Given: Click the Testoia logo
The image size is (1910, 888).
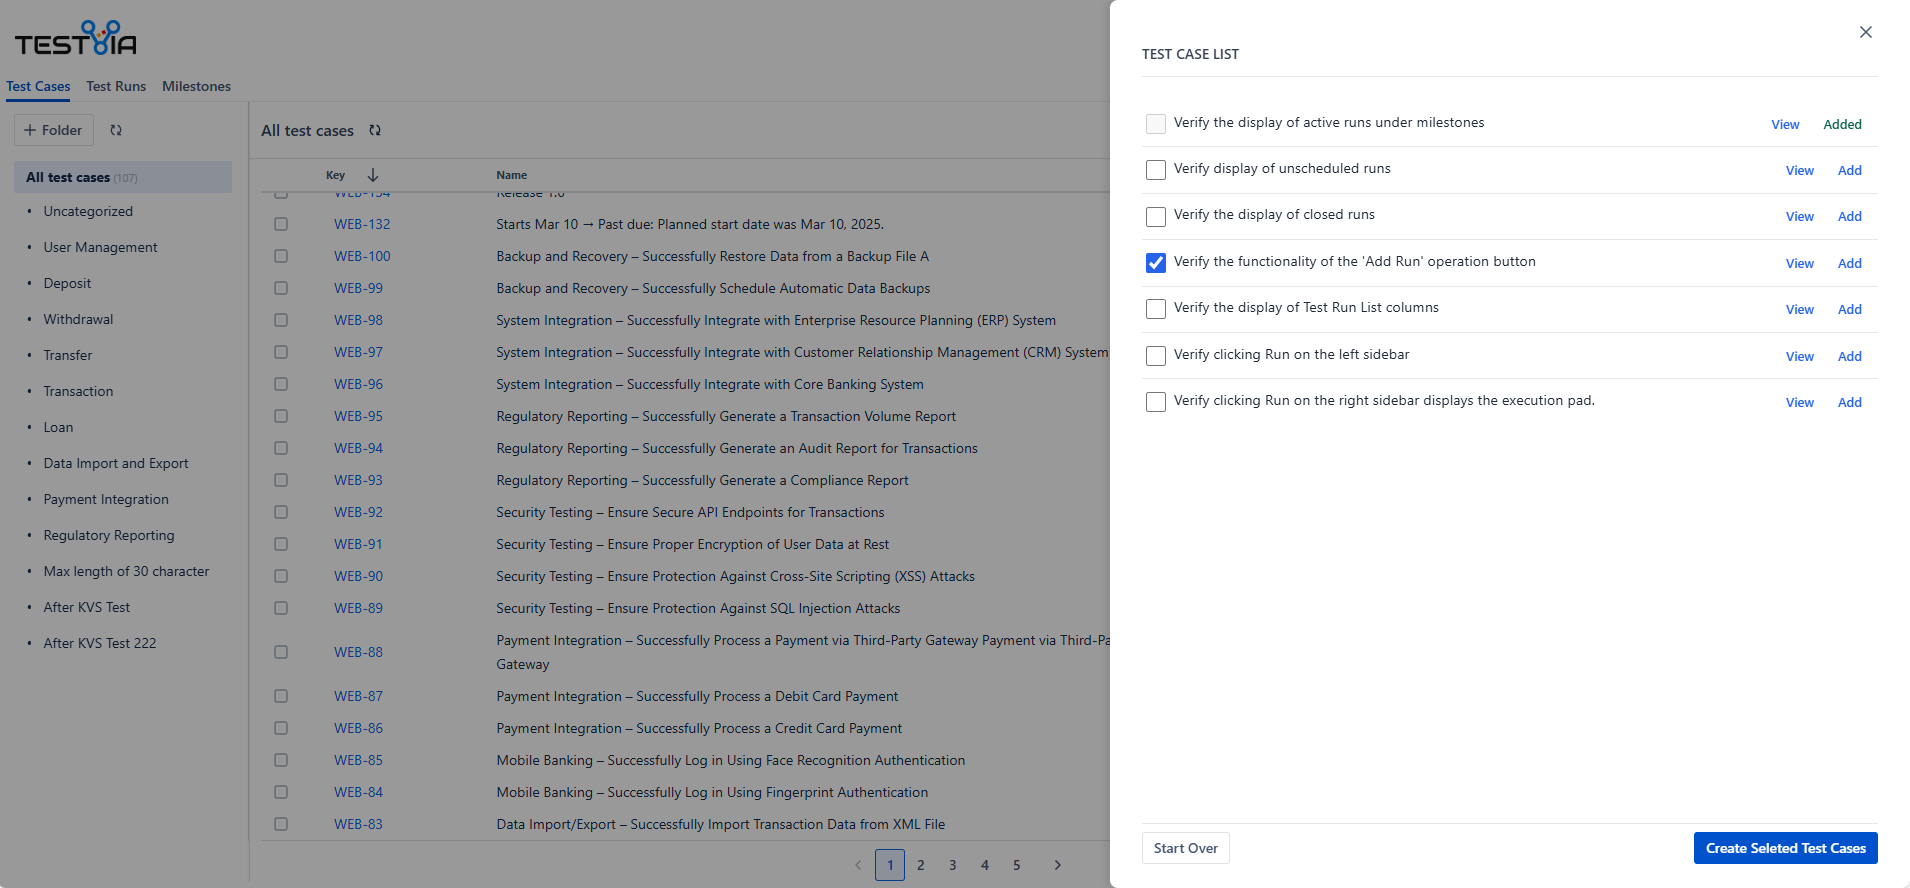Looking at the screenshot, I should pyautogui.click(x=75, y=40).
